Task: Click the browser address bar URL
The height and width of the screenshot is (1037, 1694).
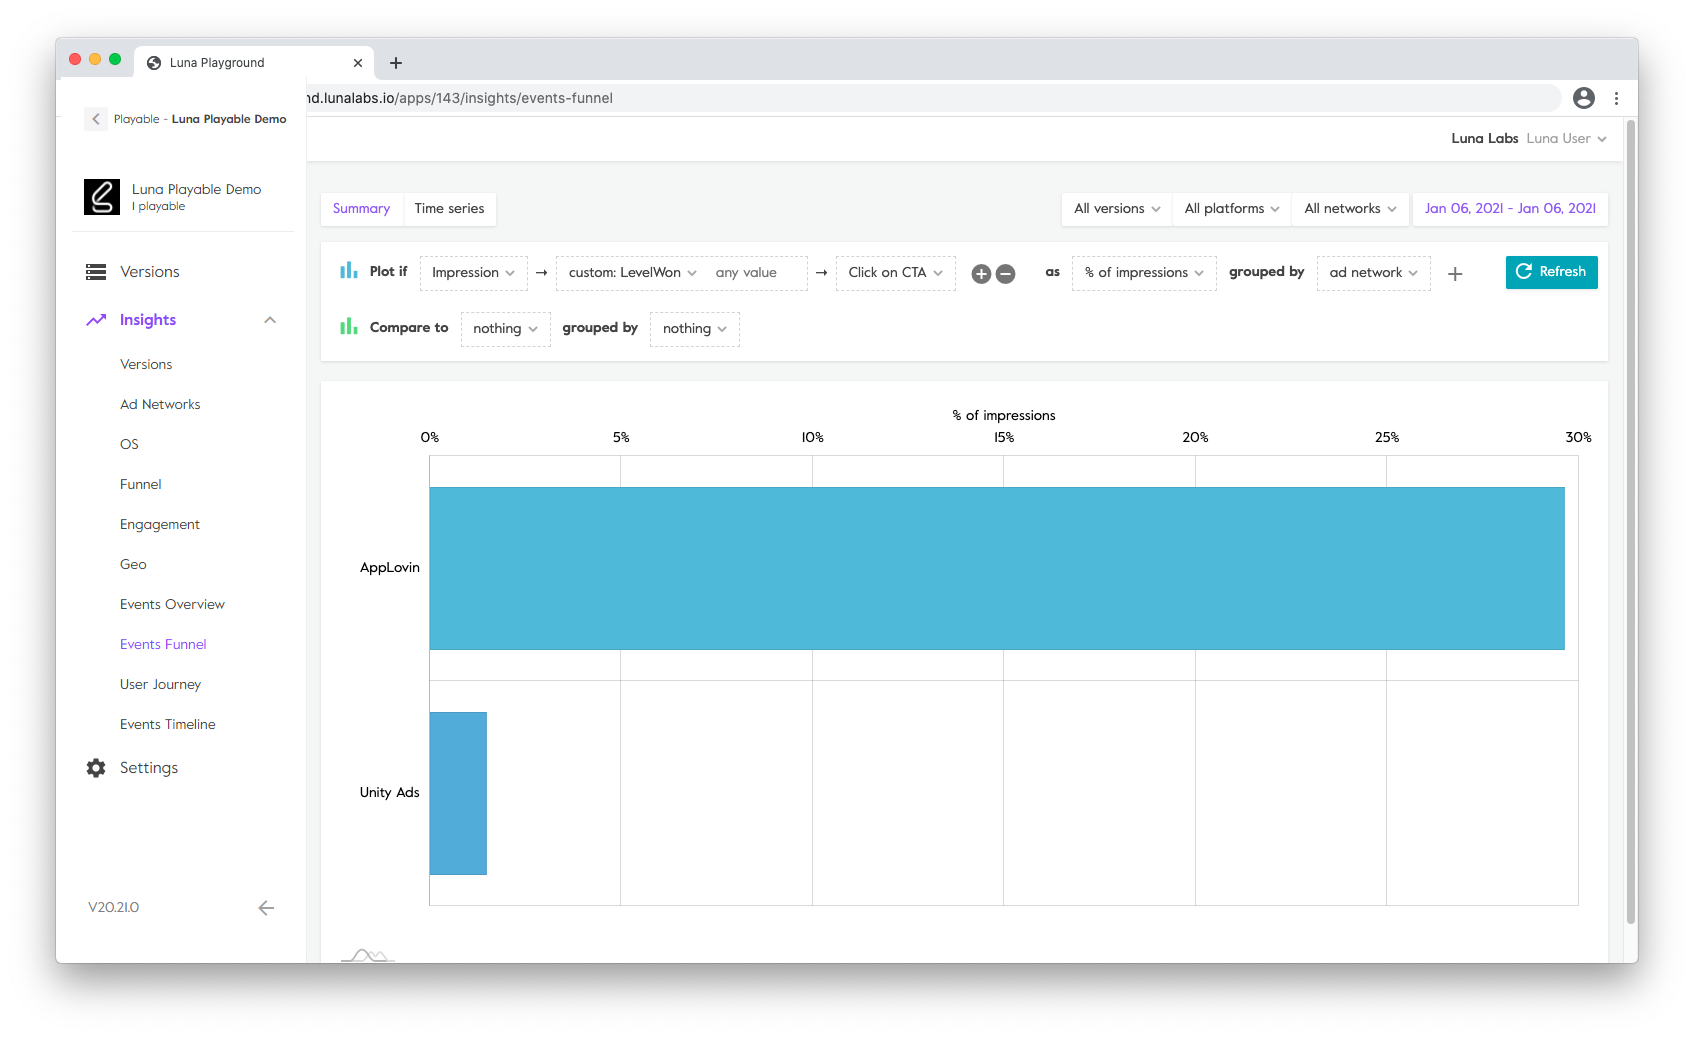Action: [x=460, y=98]
